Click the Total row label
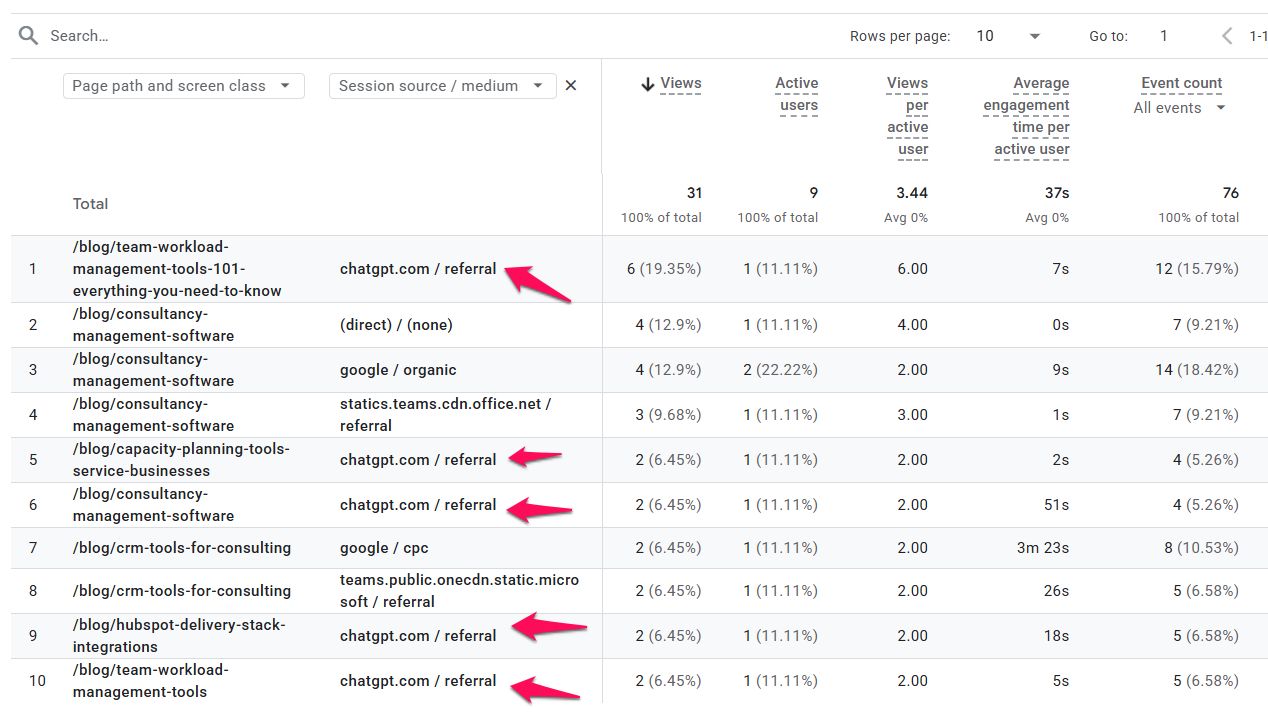 (x=90, y=204)
